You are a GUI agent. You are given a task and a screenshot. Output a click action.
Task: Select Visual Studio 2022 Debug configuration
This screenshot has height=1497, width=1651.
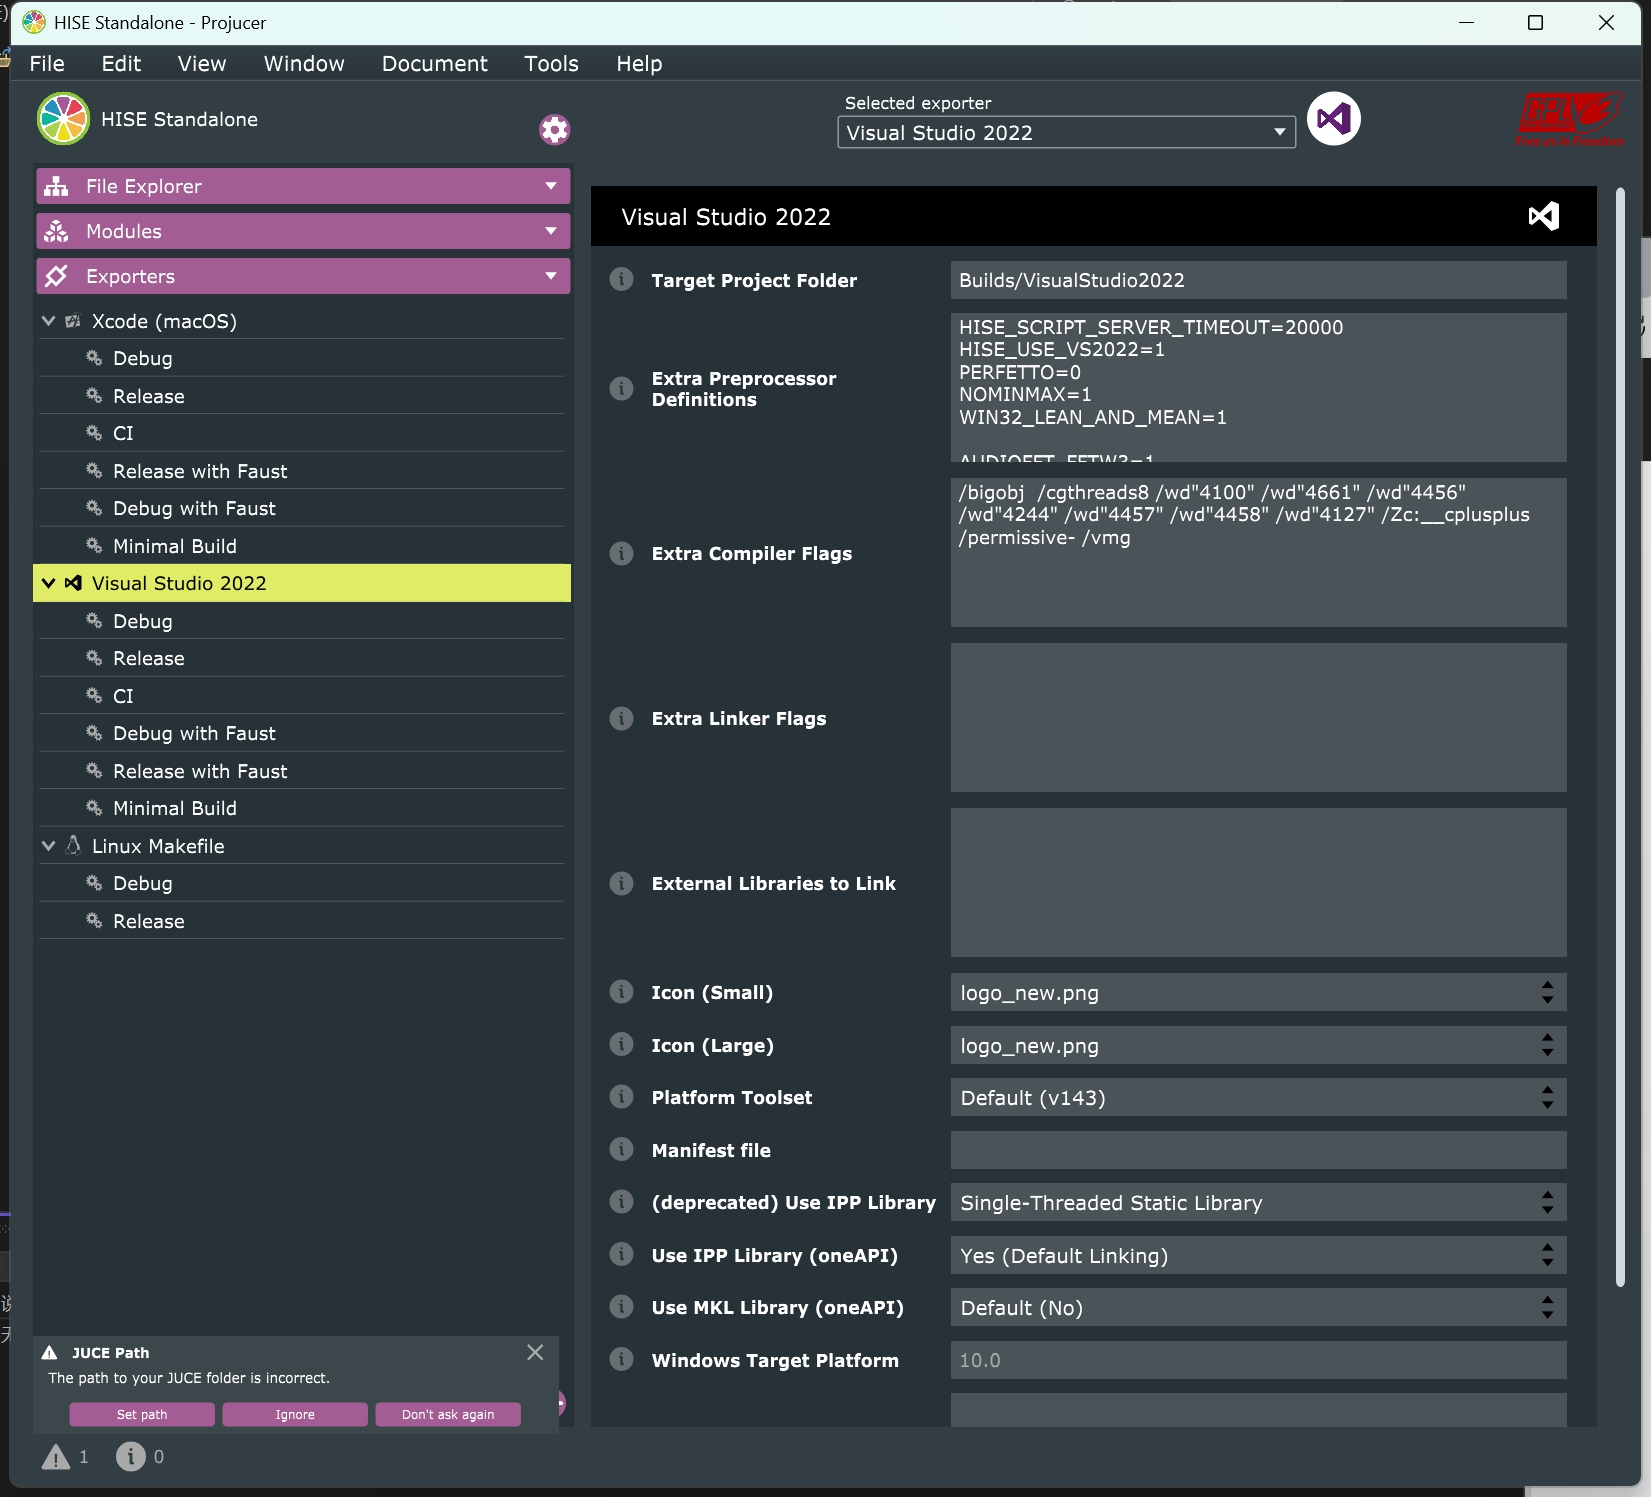coord(302,621)
